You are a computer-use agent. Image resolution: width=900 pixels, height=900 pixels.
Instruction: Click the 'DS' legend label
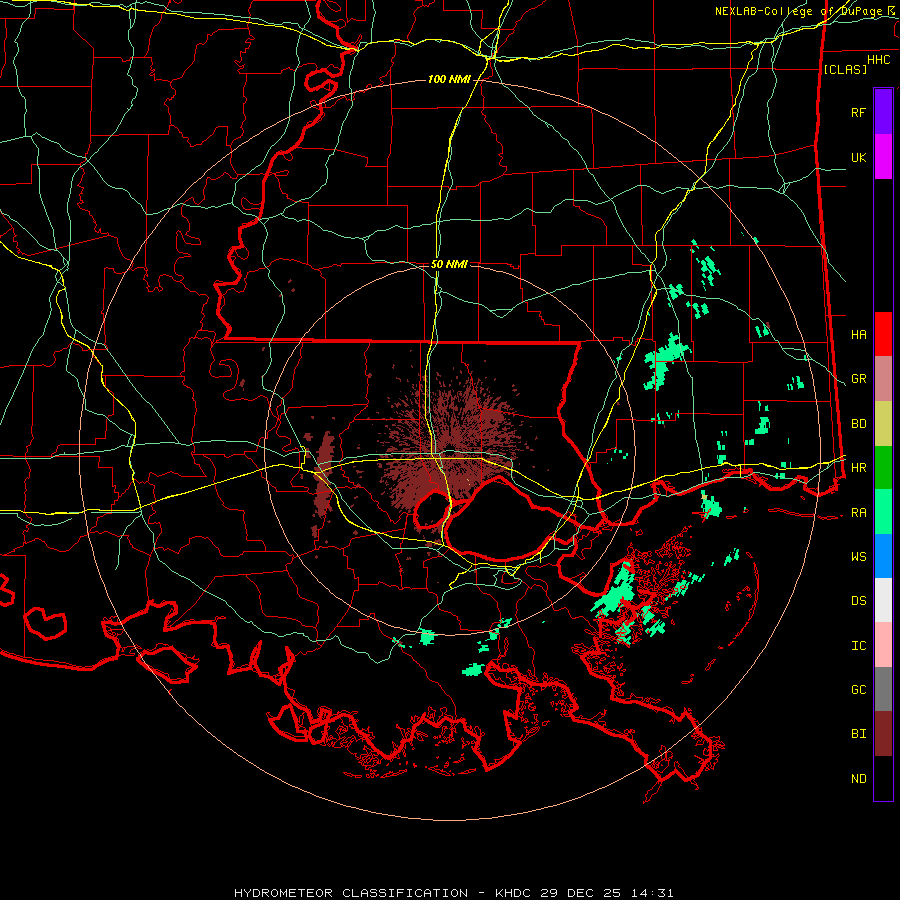coord(859,601)
